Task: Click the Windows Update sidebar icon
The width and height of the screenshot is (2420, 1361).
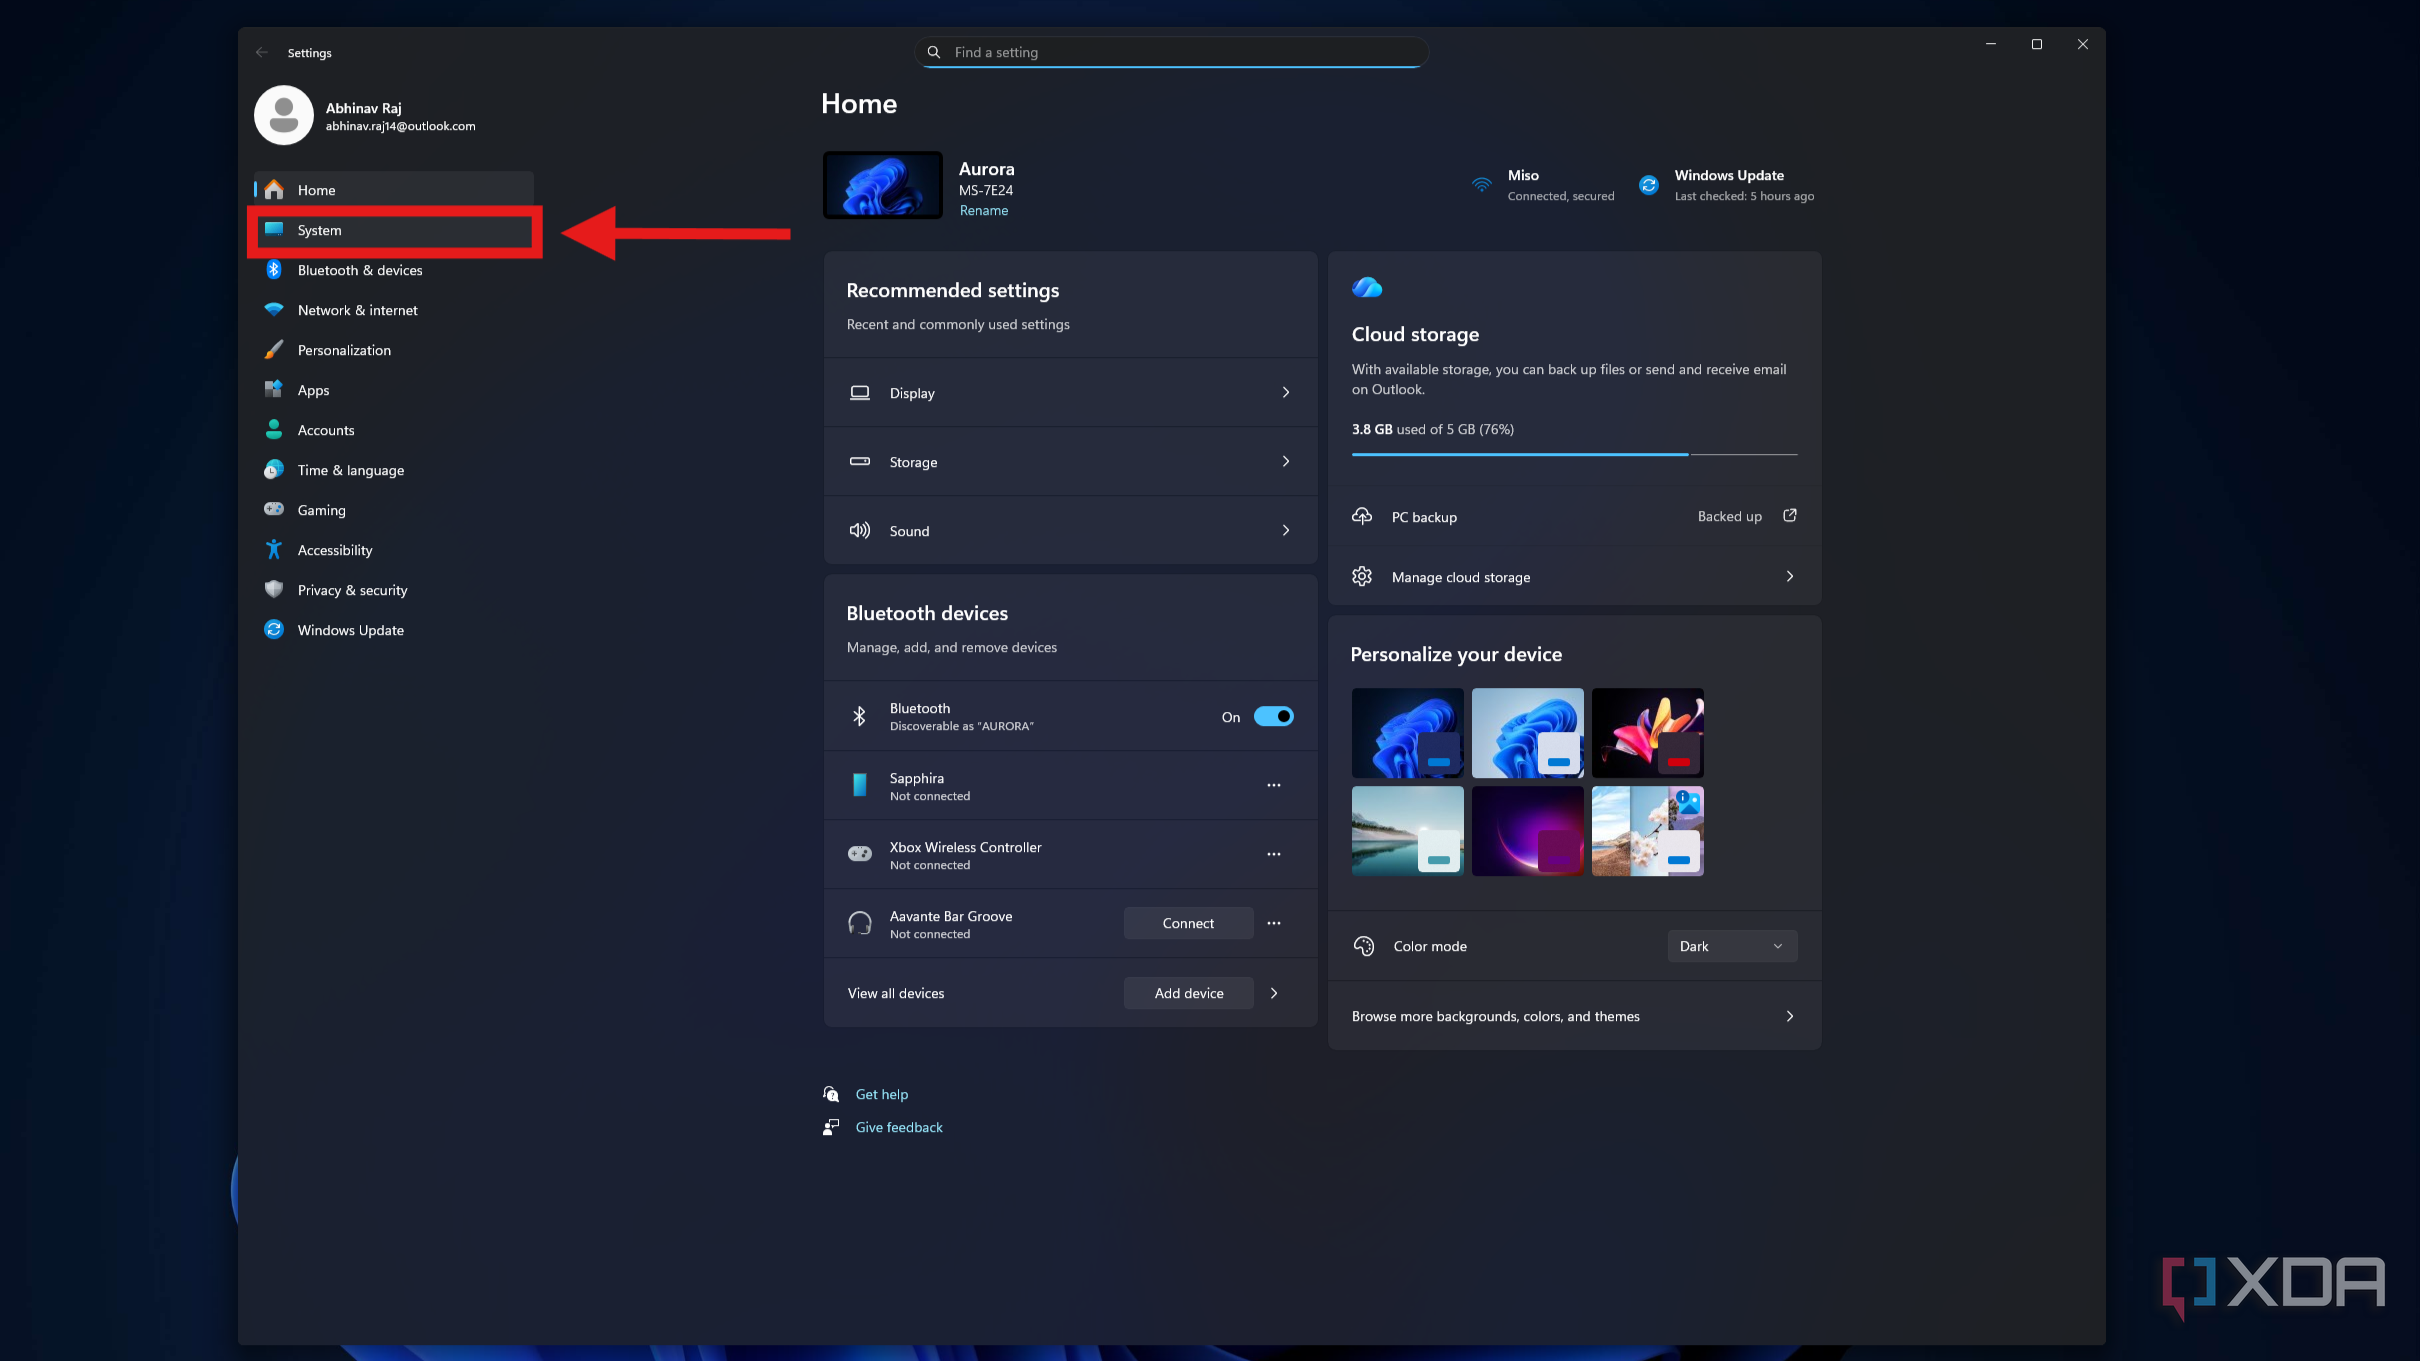Action: tap(273, 630)
